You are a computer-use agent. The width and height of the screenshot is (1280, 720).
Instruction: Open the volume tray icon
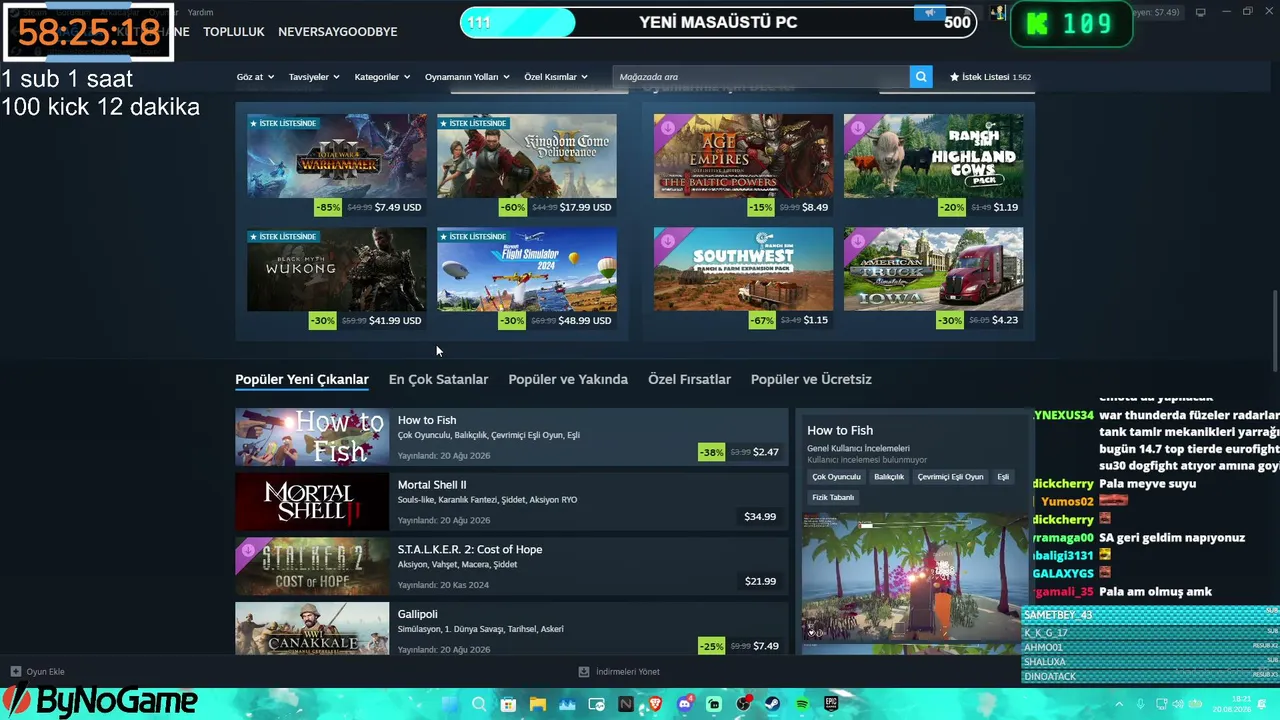coord(1178,704)
